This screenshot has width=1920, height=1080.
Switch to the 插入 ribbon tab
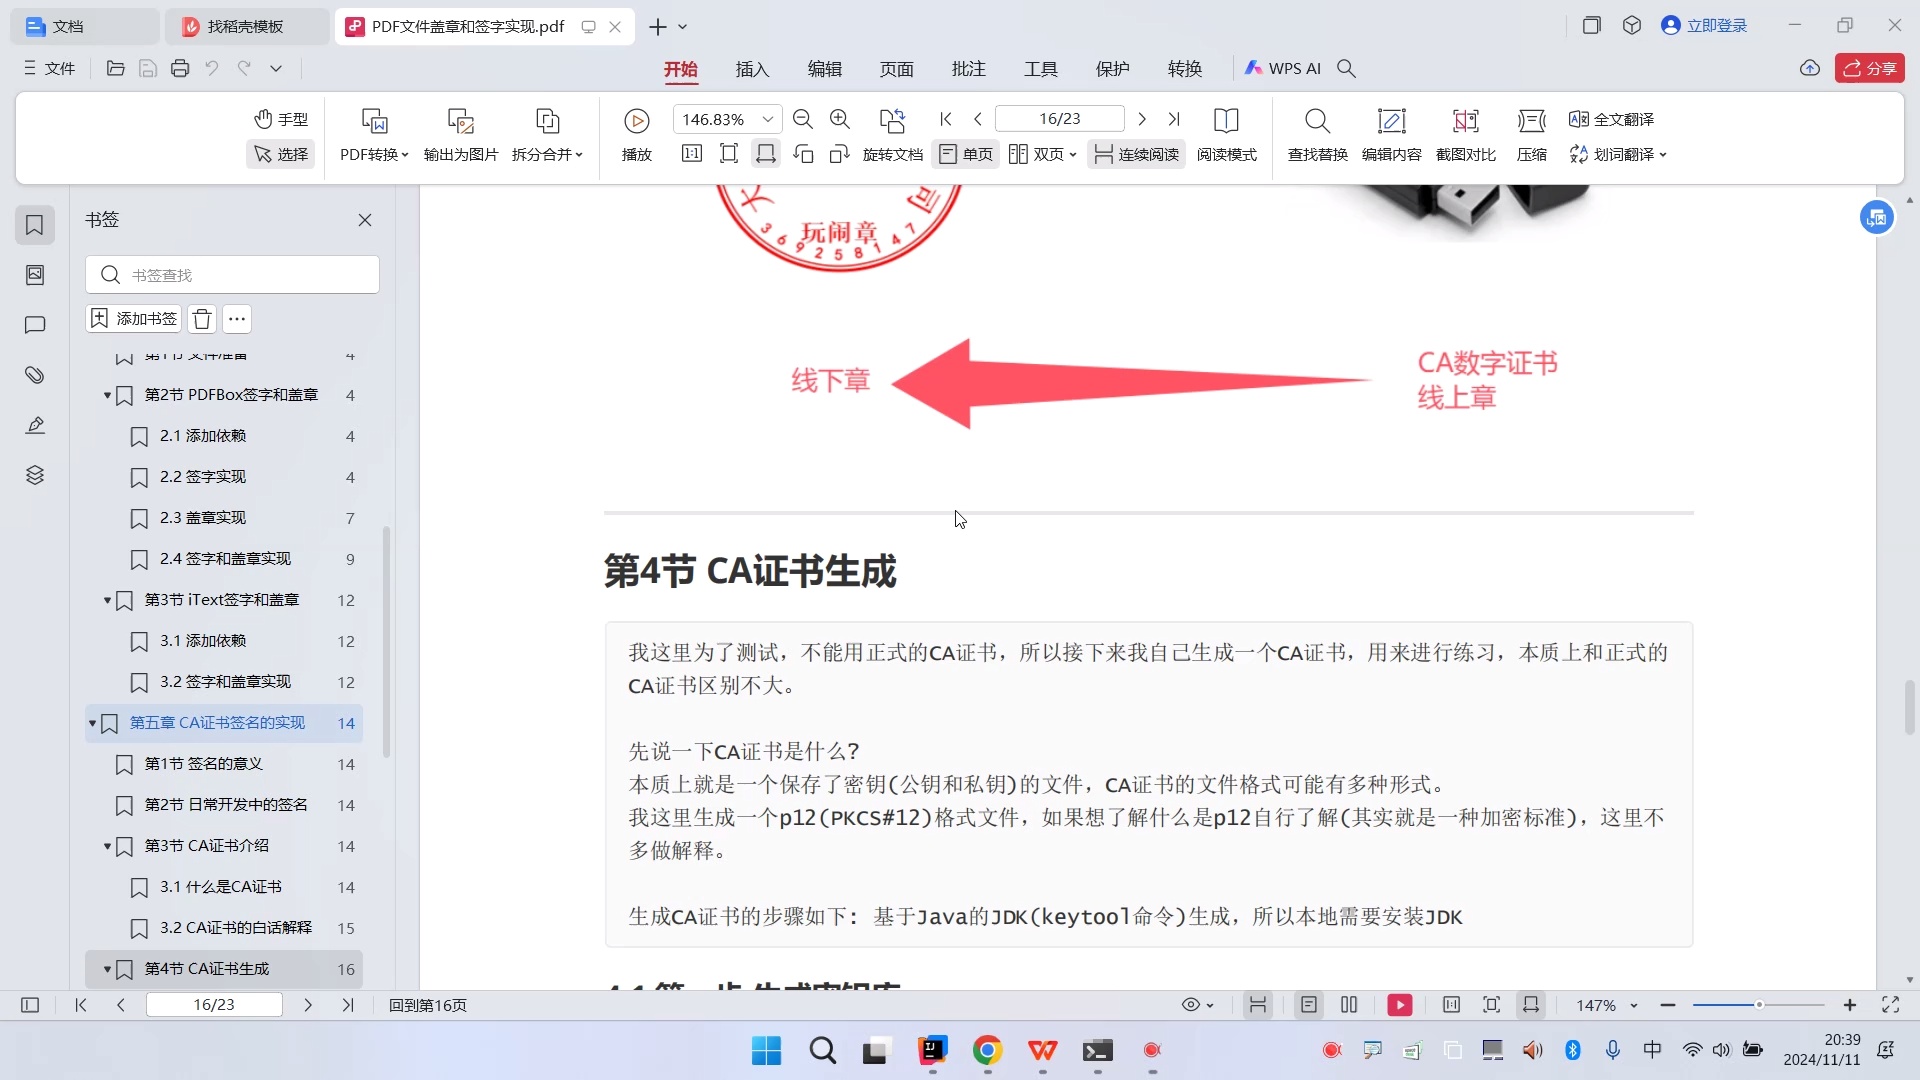pyautogui.click(x=752, y=68)
